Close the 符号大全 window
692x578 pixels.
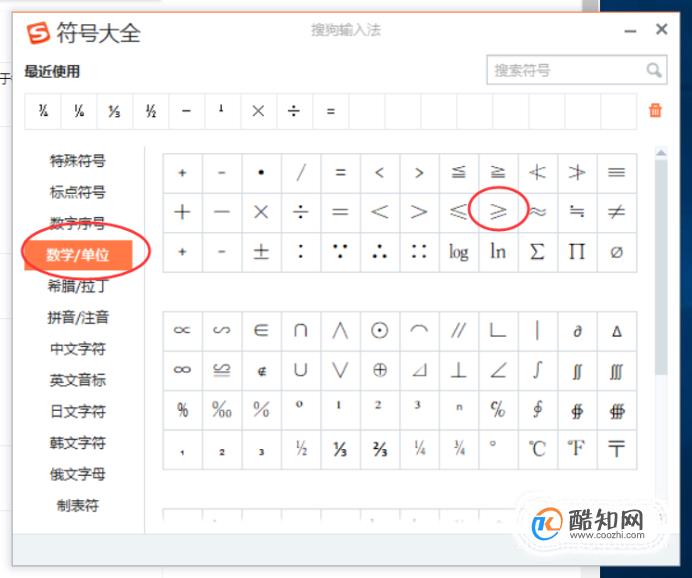click(661, 30)
